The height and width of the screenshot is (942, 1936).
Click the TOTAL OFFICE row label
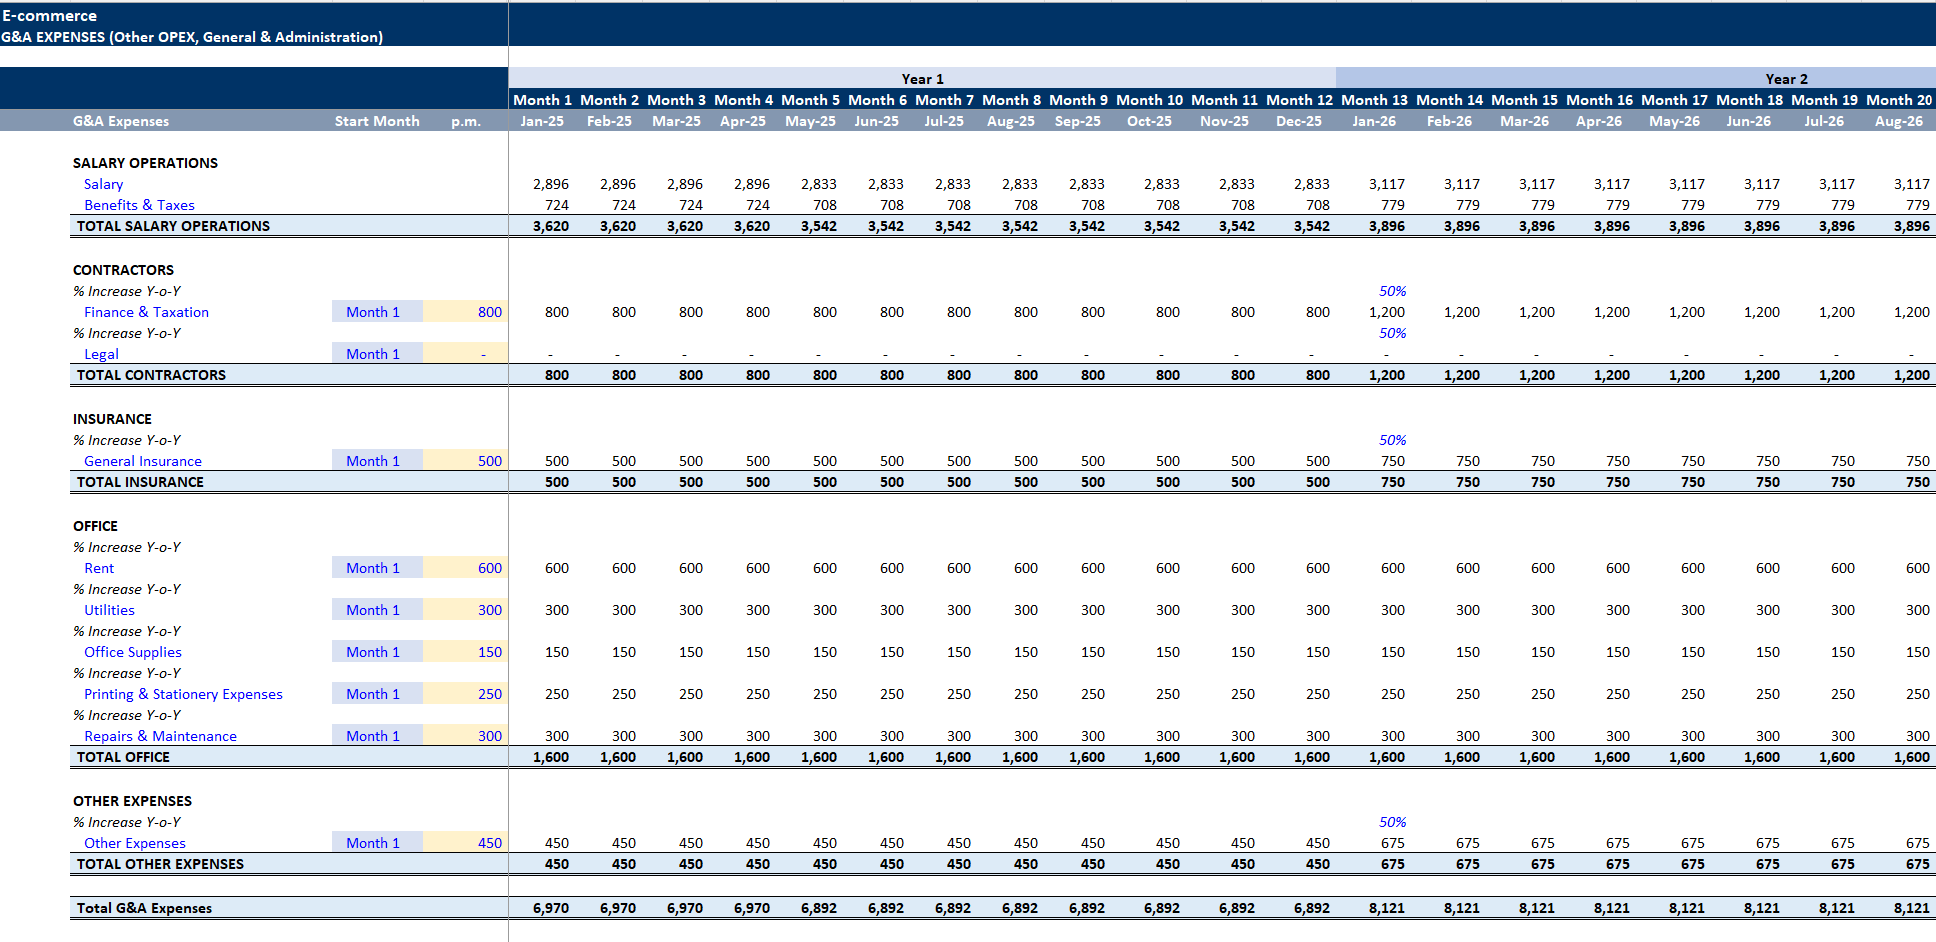(x=123, y=757)
